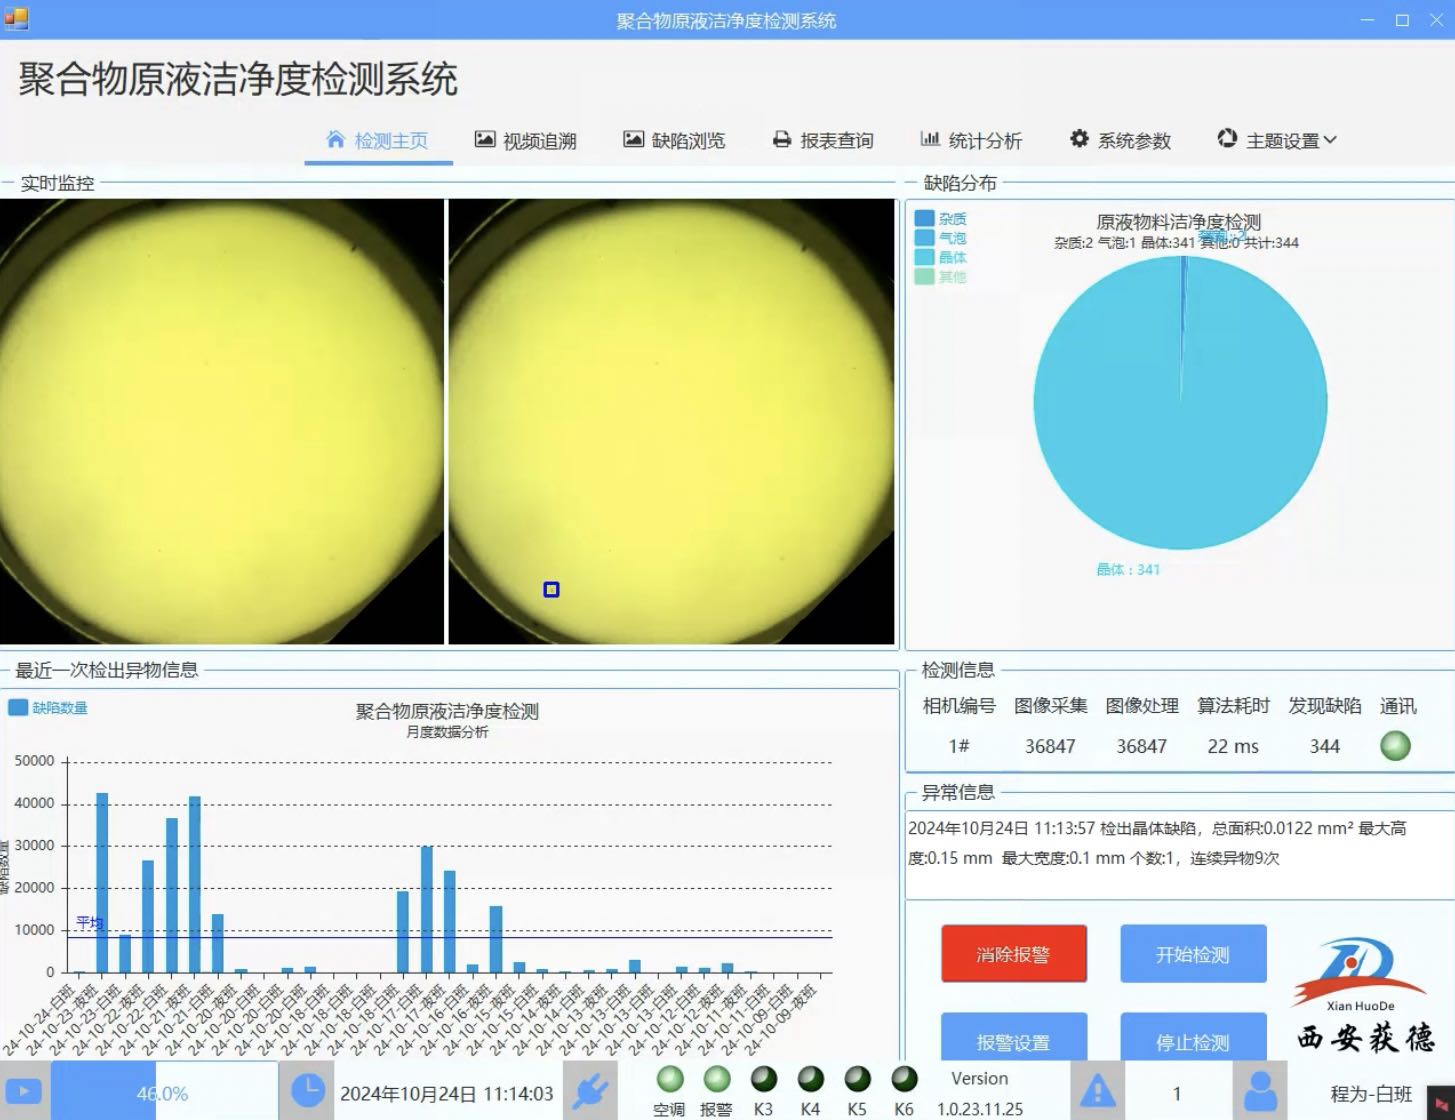Click the 开始检测 button

1192,954
